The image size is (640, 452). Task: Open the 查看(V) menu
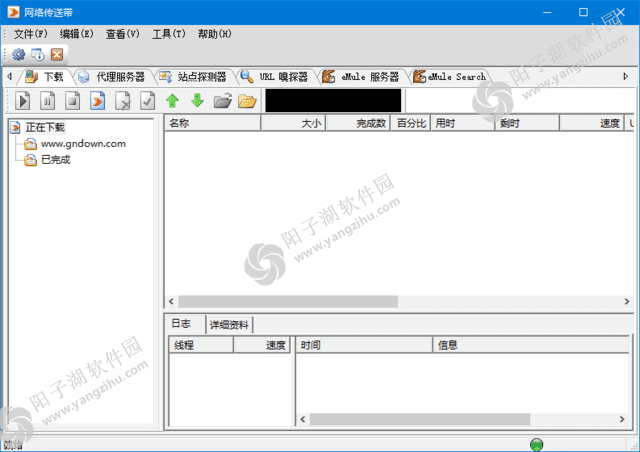click(x=122, y=34)
